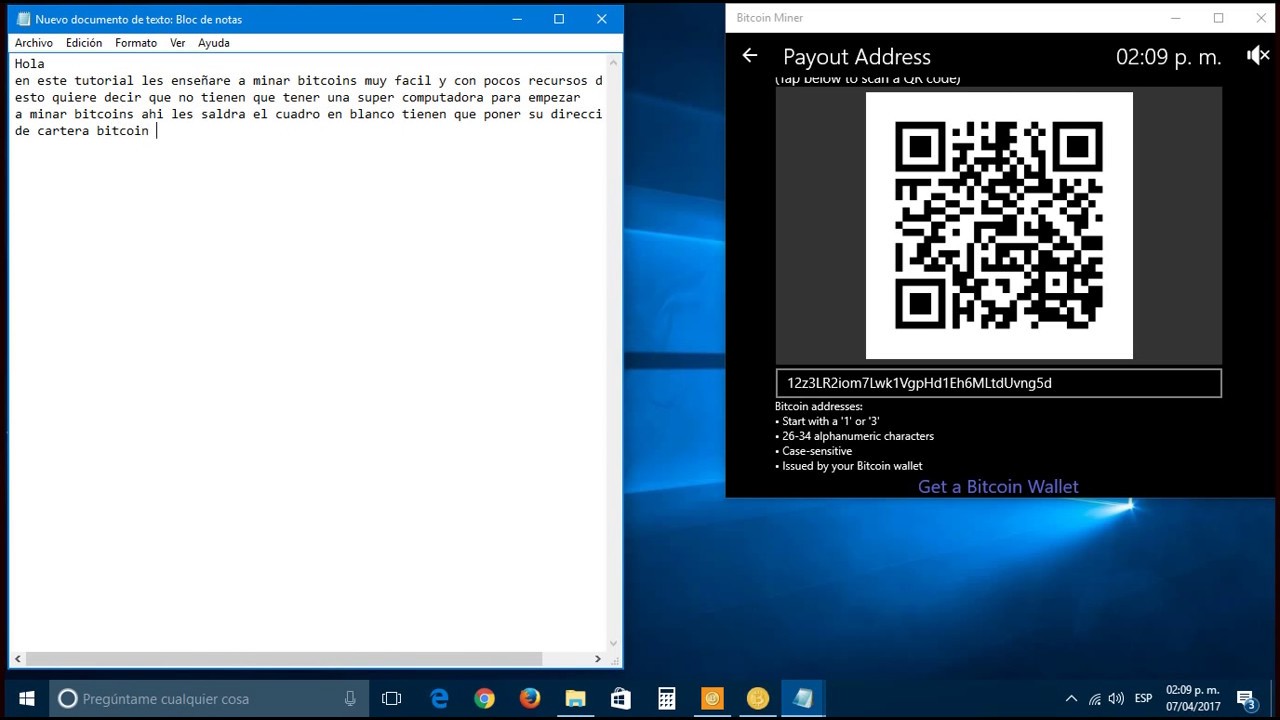
Task: Maximize the Notepad window
Action: 559,19
